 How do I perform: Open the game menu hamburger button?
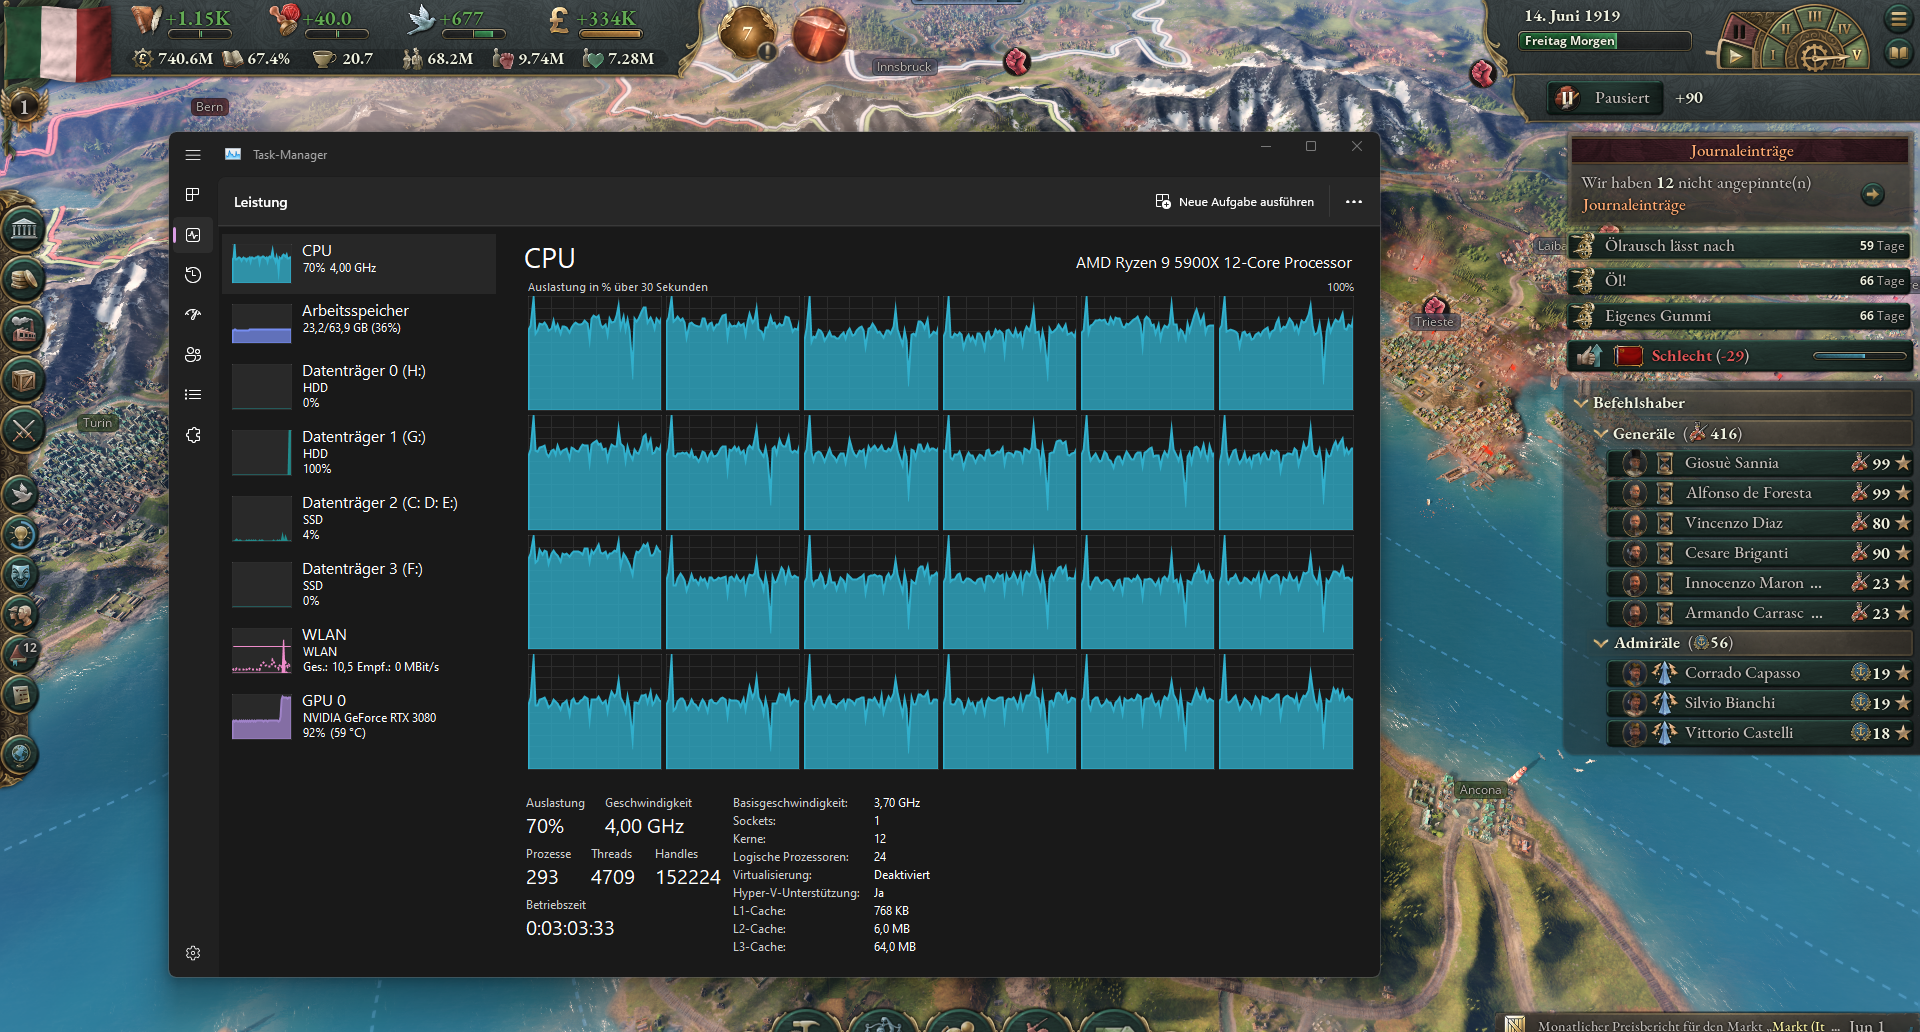tap(1898, 18)
